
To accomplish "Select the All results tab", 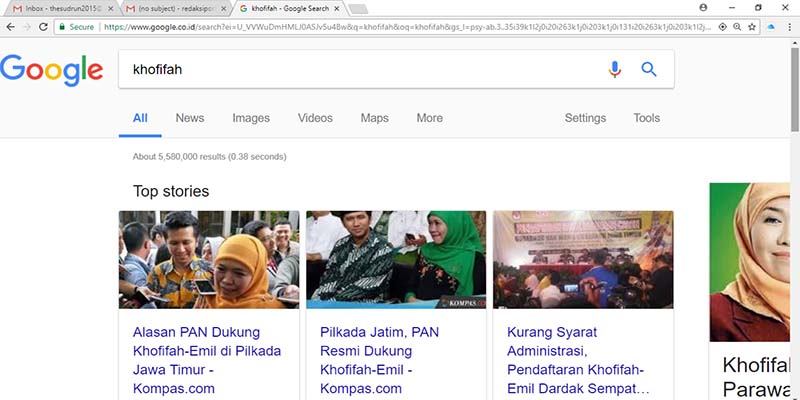I will (140, 118).
